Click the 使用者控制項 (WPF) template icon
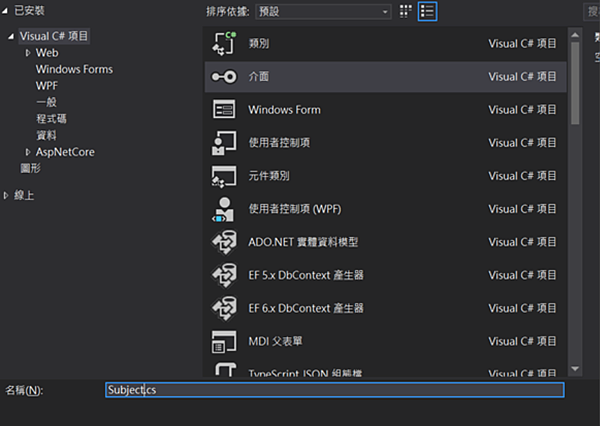 click(x=223, y=209)
